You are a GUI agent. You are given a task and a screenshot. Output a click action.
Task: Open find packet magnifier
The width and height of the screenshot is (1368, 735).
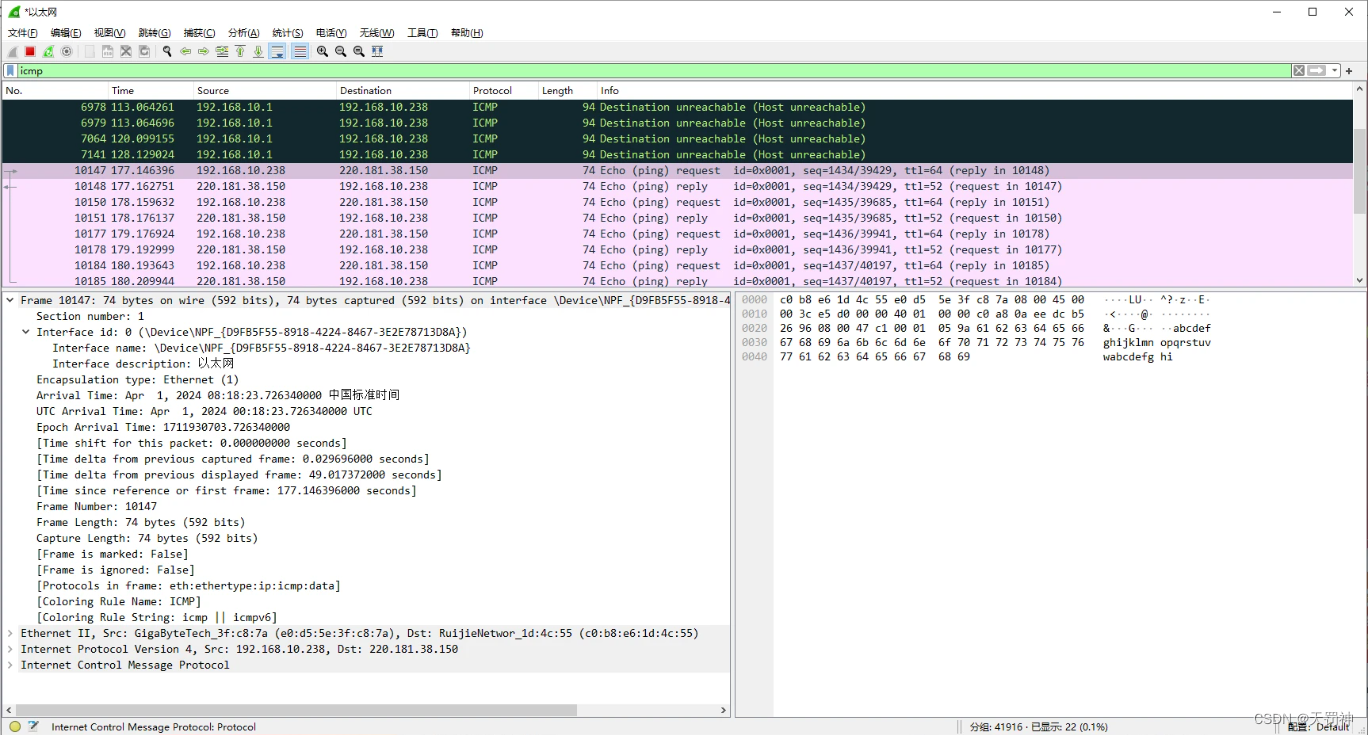point(167,51)
